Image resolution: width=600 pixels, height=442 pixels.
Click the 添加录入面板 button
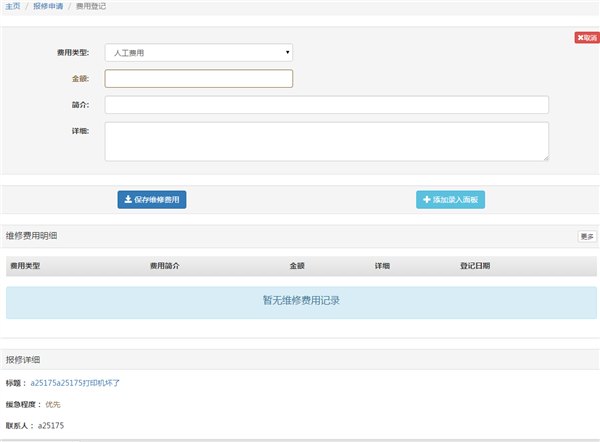(450, 199)
